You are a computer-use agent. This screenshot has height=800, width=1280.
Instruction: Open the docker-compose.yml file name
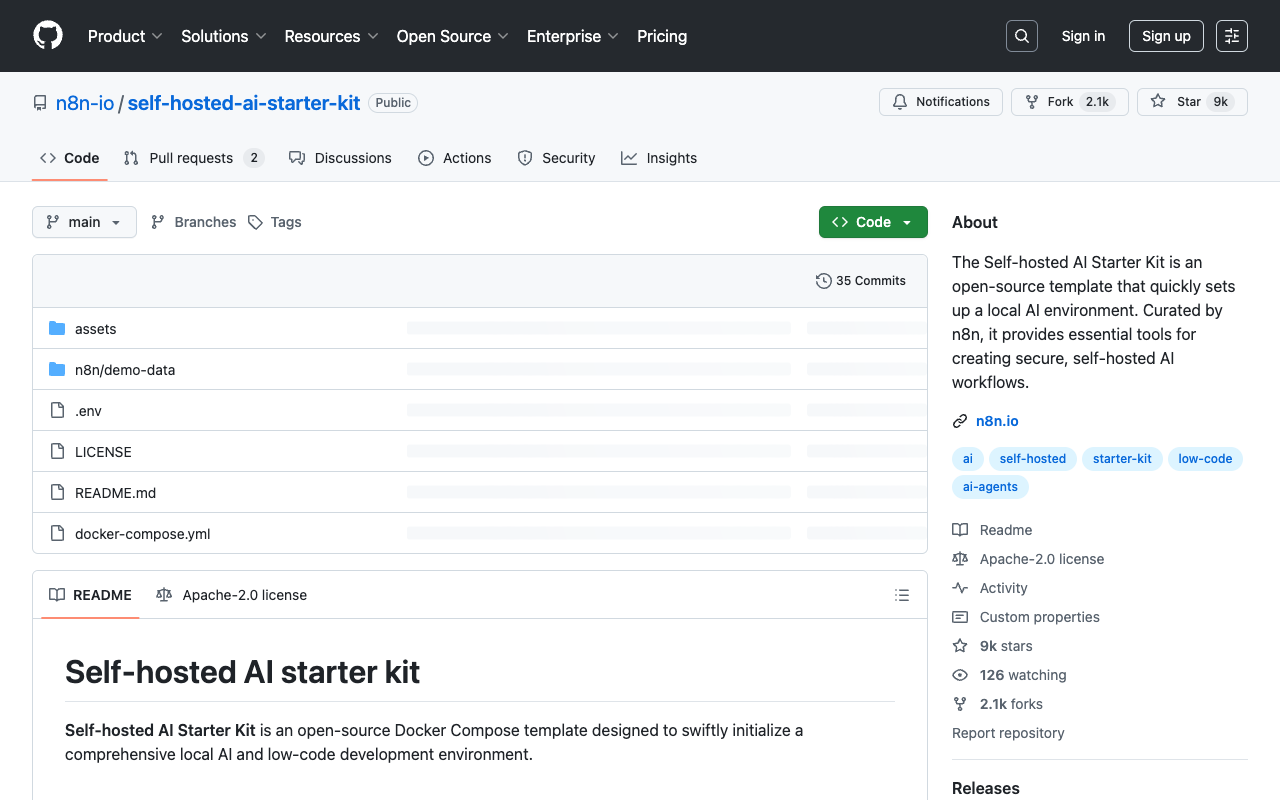coord(143,534)
